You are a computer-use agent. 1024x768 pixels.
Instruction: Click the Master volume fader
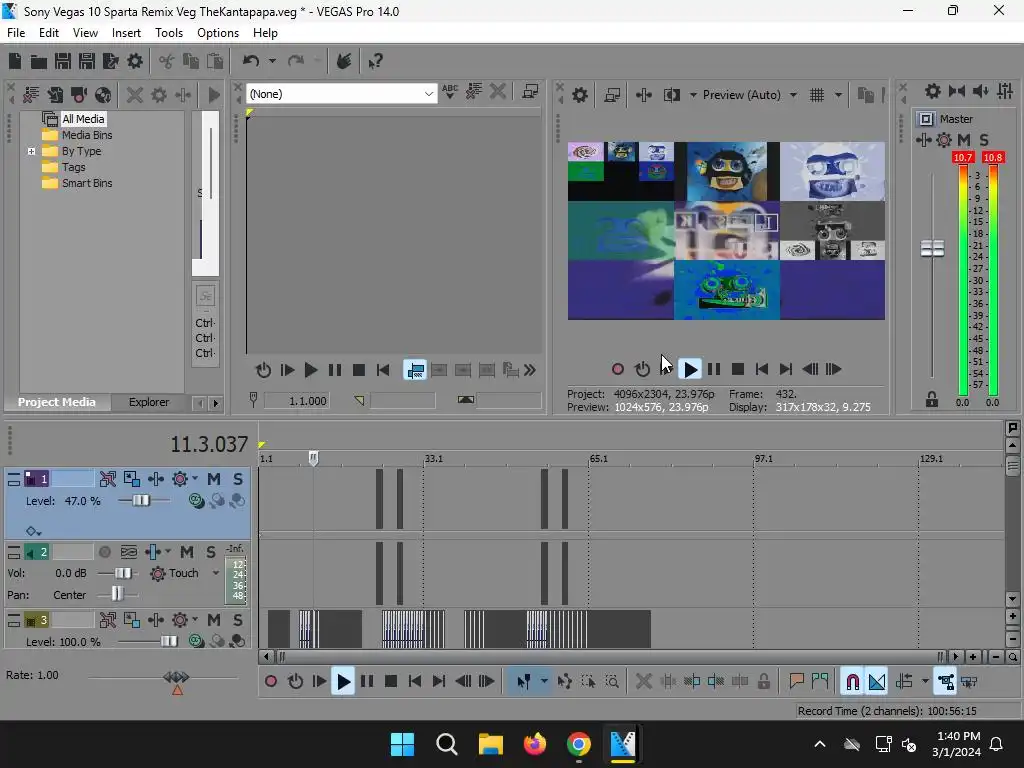click(932, 249)
